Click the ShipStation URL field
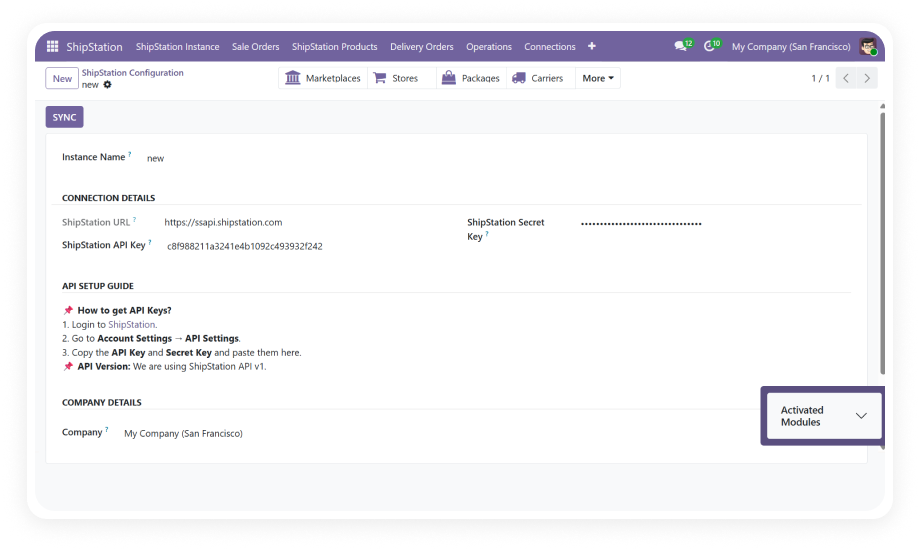Image resolution: width=920 pixels, height=550 pixels. coord(223,222)
